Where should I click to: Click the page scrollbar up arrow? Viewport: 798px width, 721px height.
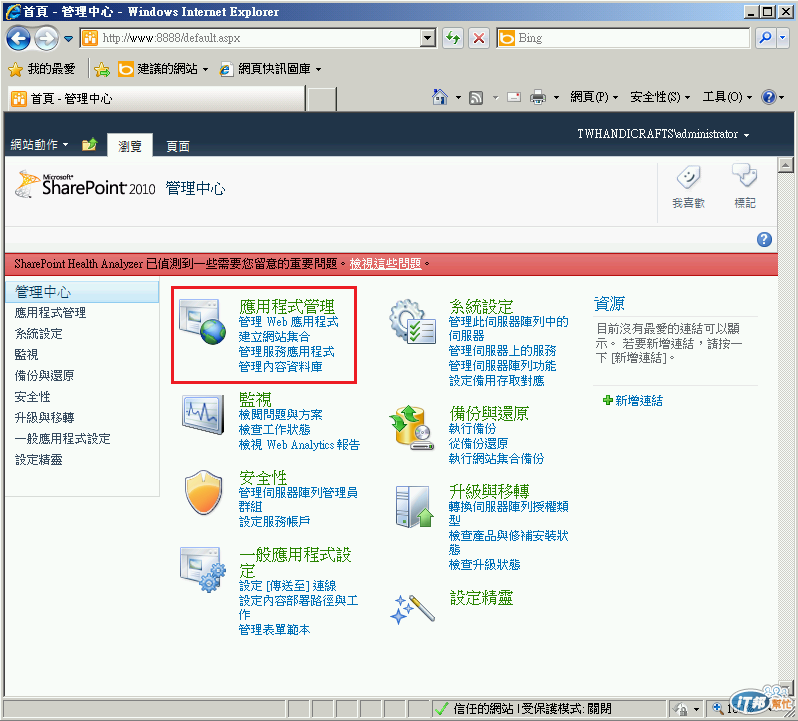point(785,165)
